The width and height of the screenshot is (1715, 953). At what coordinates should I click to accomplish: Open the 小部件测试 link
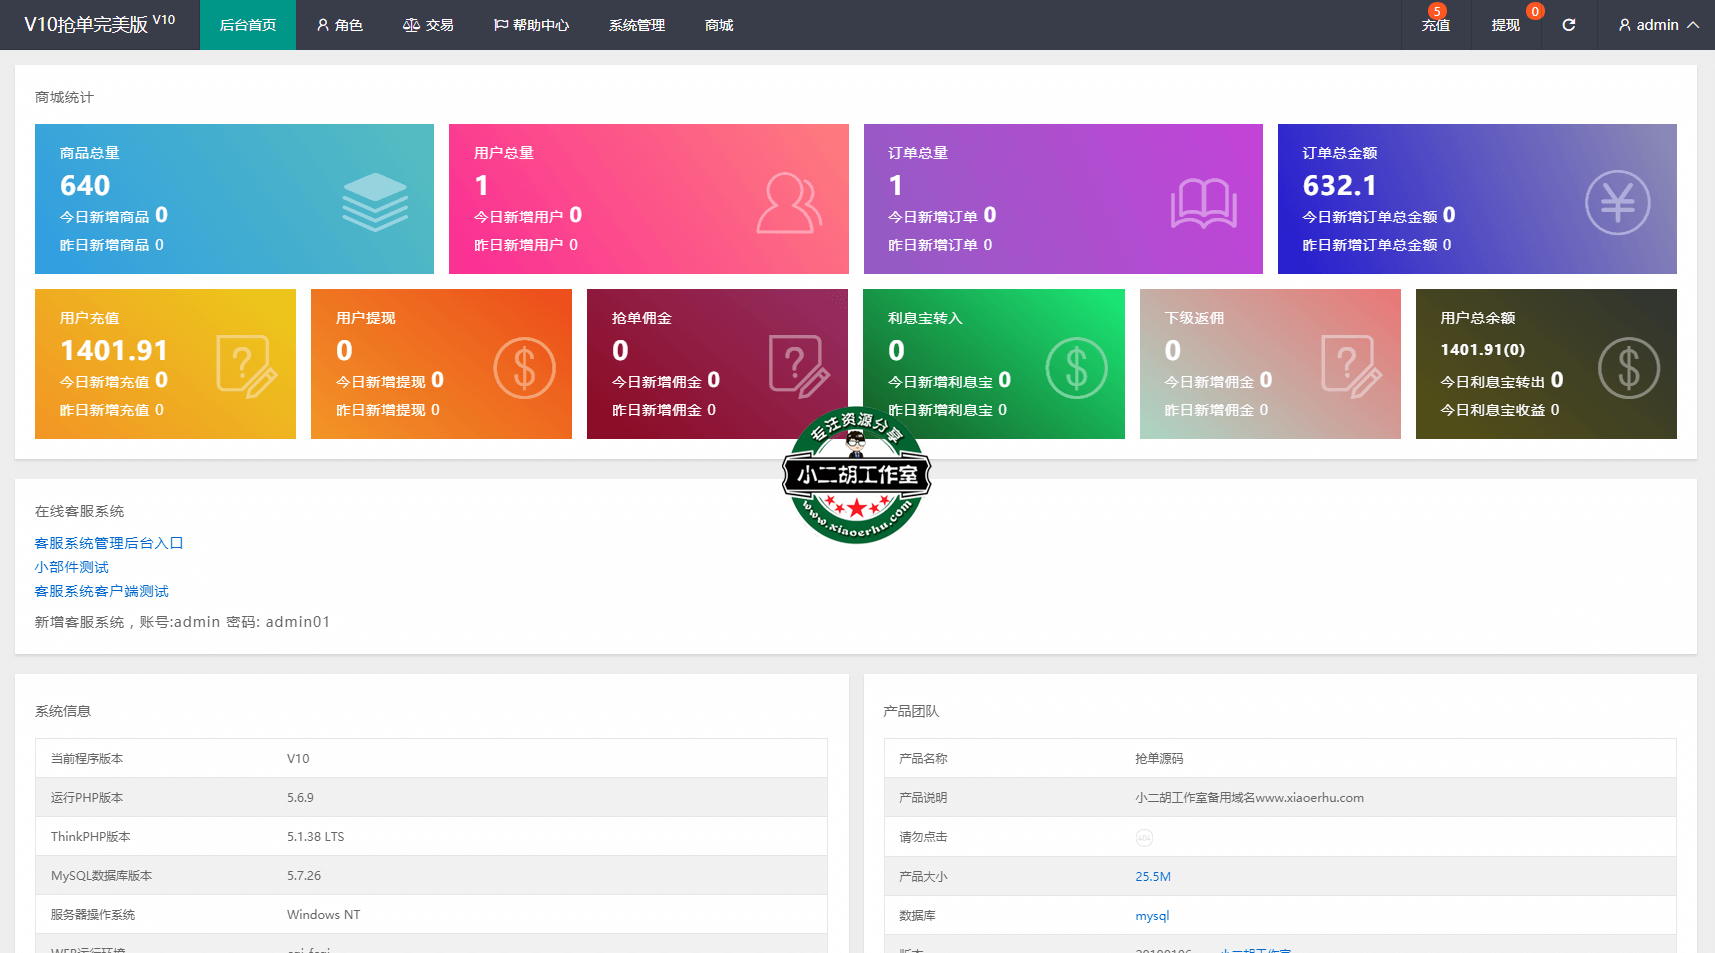coord(72,567)
